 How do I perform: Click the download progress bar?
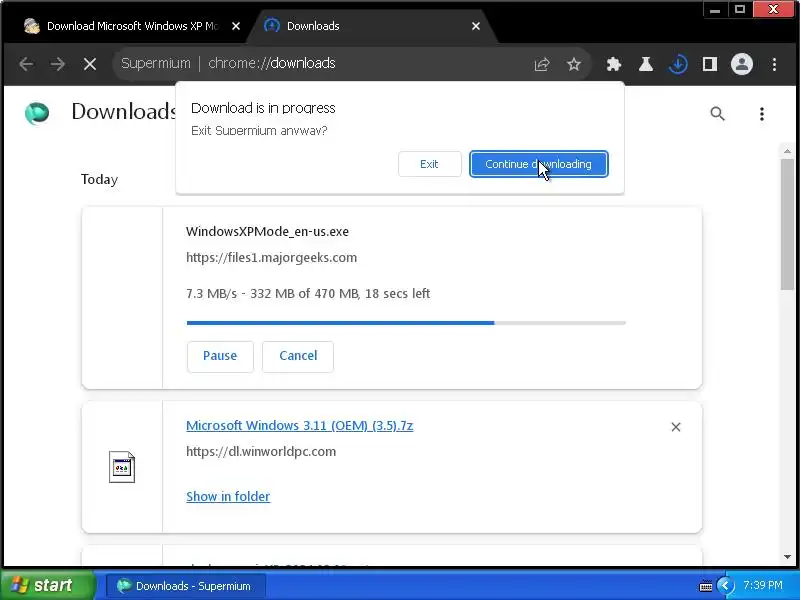[x=406, y=323]
